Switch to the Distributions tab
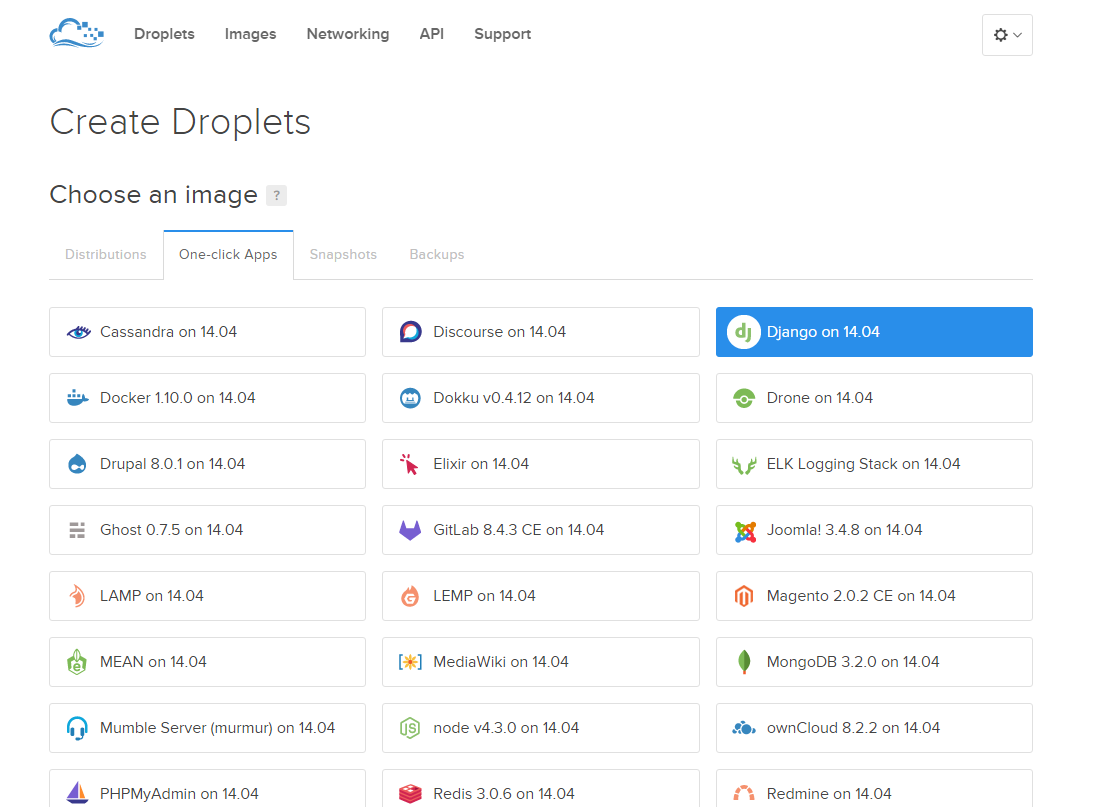Viewport: 1094px width, 807px height. click(x=106, y=255)
